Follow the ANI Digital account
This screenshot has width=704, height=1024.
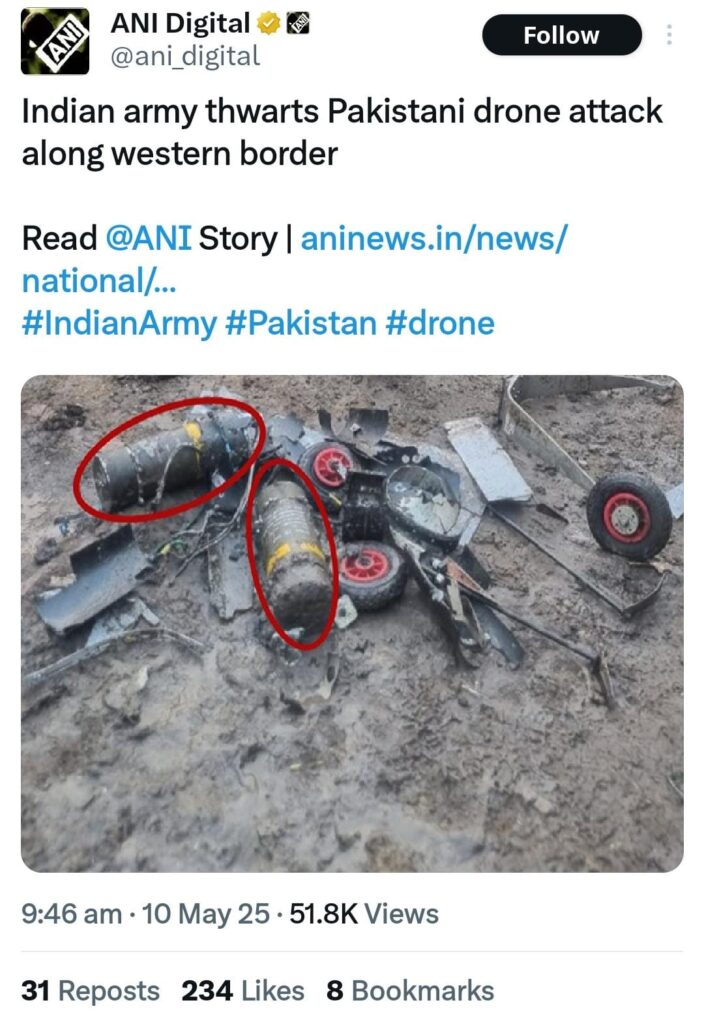(x=562, y=35)
